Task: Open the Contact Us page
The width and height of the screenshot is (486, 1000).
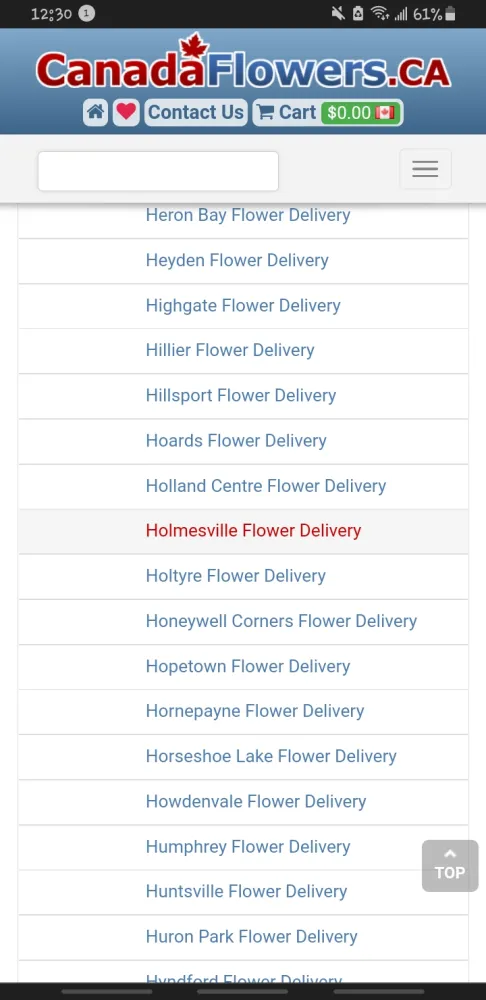Action: [196, 113]
